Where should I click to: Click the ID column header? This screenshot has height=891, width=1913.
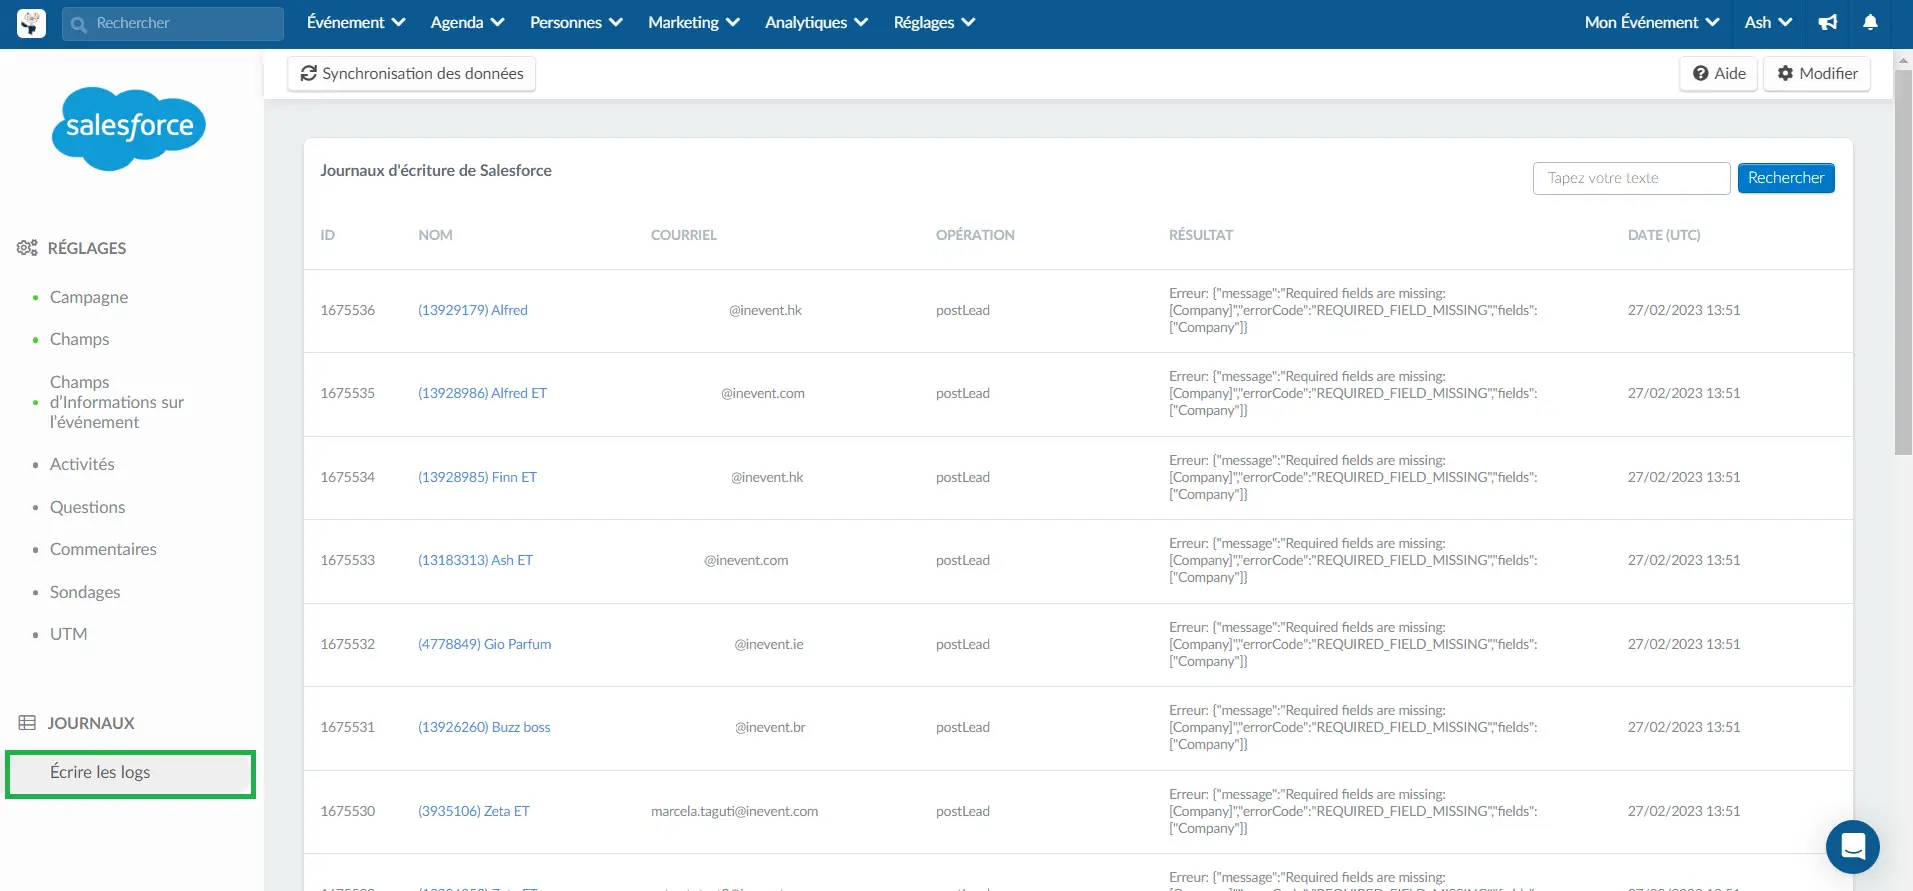click(x=327, y=235)
